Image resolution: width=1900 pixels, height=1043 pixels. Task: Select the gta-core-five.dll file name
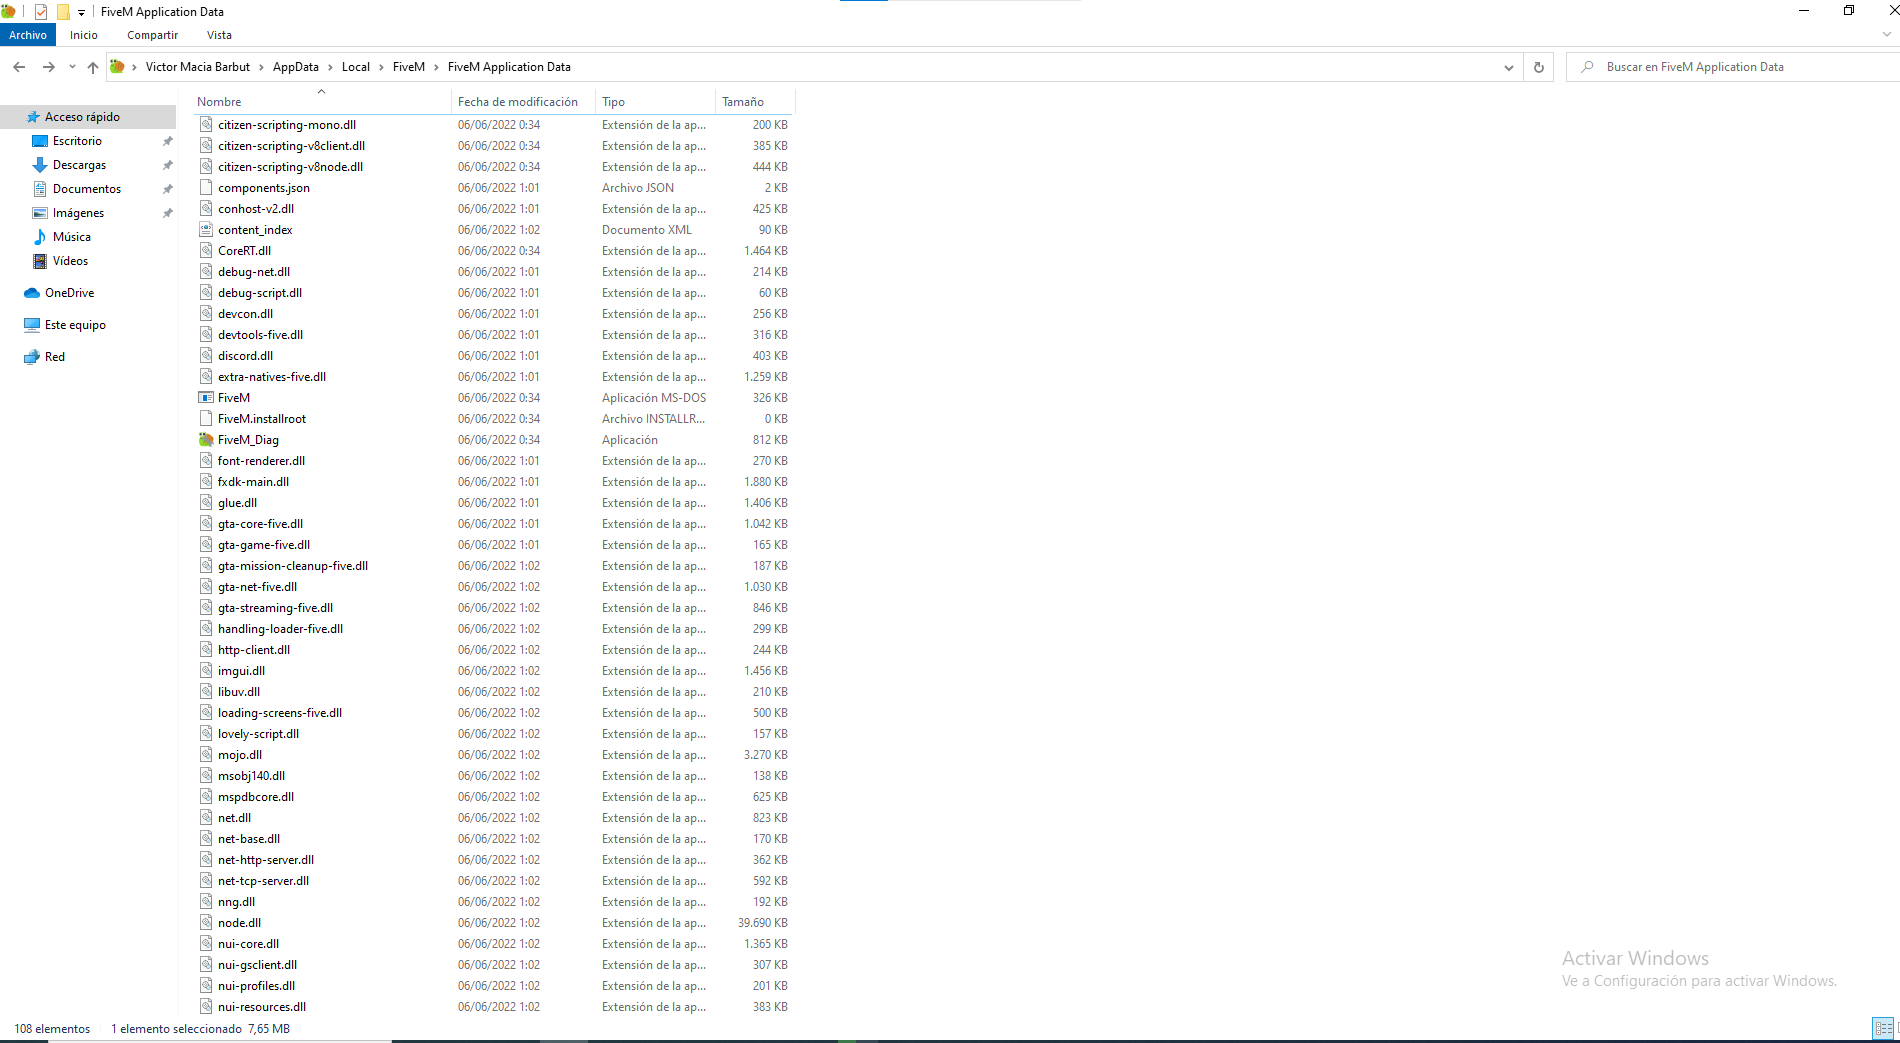(260, 524)
